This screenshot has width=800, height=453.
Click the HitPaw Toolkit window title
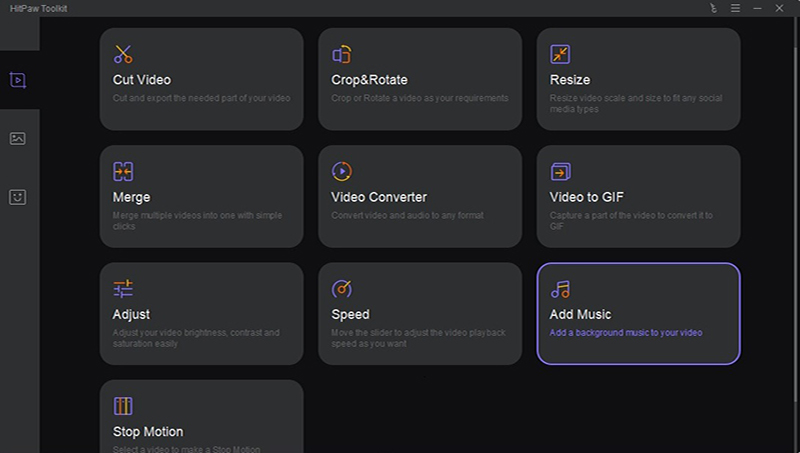point(39,8)
